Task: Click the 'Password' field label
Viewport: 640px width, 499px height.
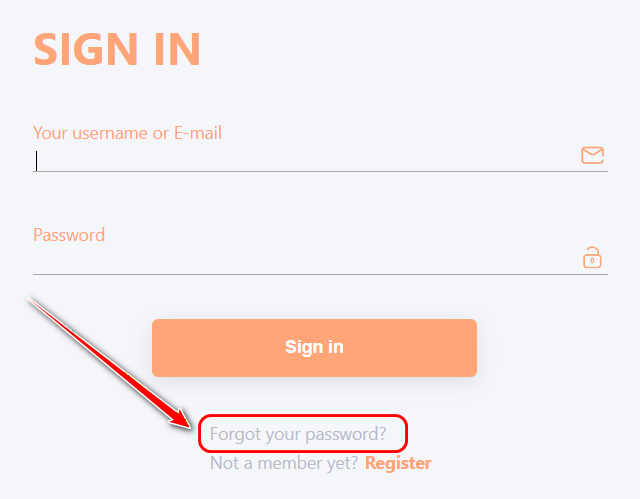Action: pos(69,235)
